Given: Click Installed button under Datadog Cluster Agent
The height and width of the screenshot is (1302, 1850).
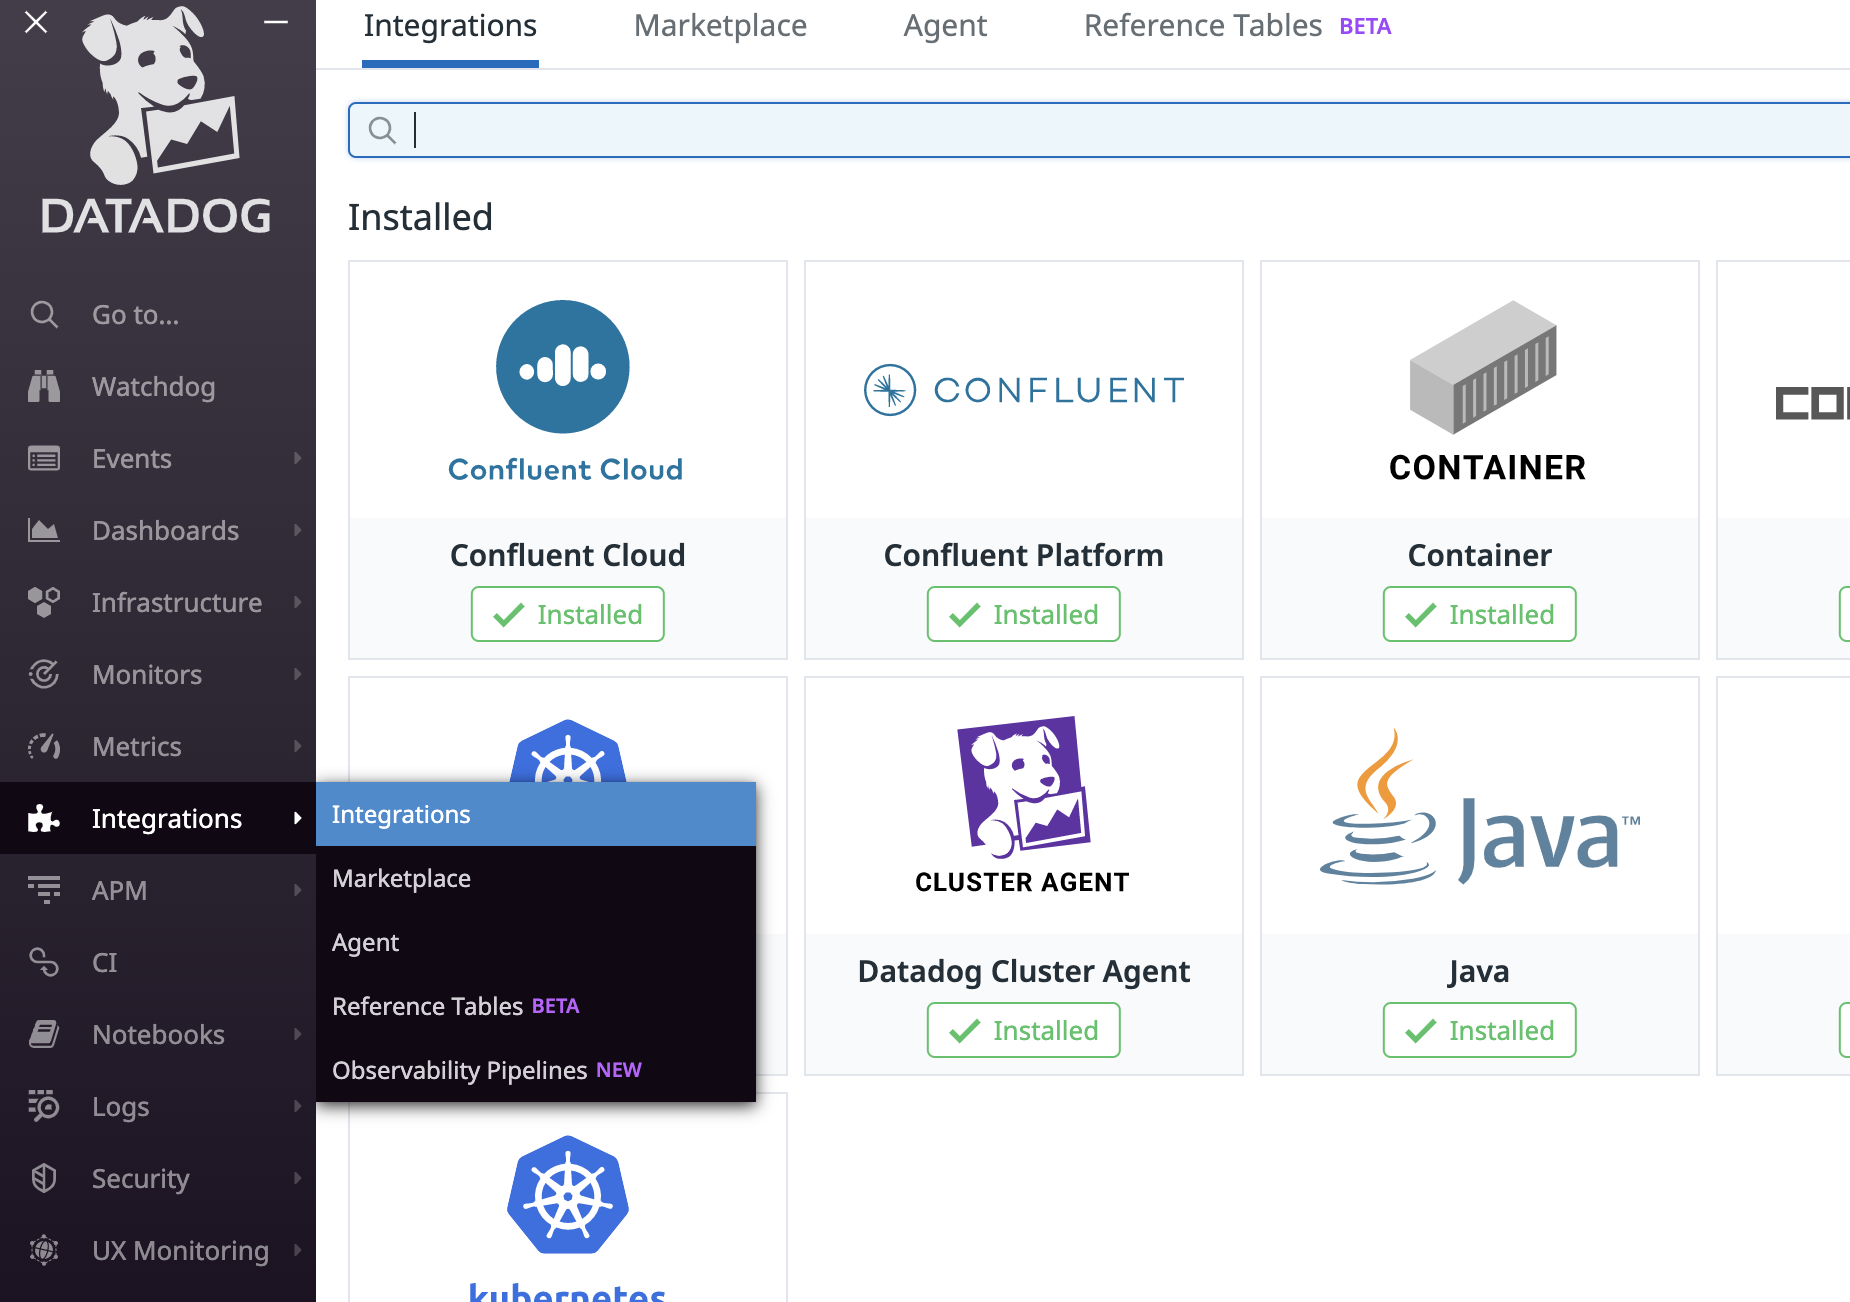Looking at the screenshot, I should (1024, 1030).
